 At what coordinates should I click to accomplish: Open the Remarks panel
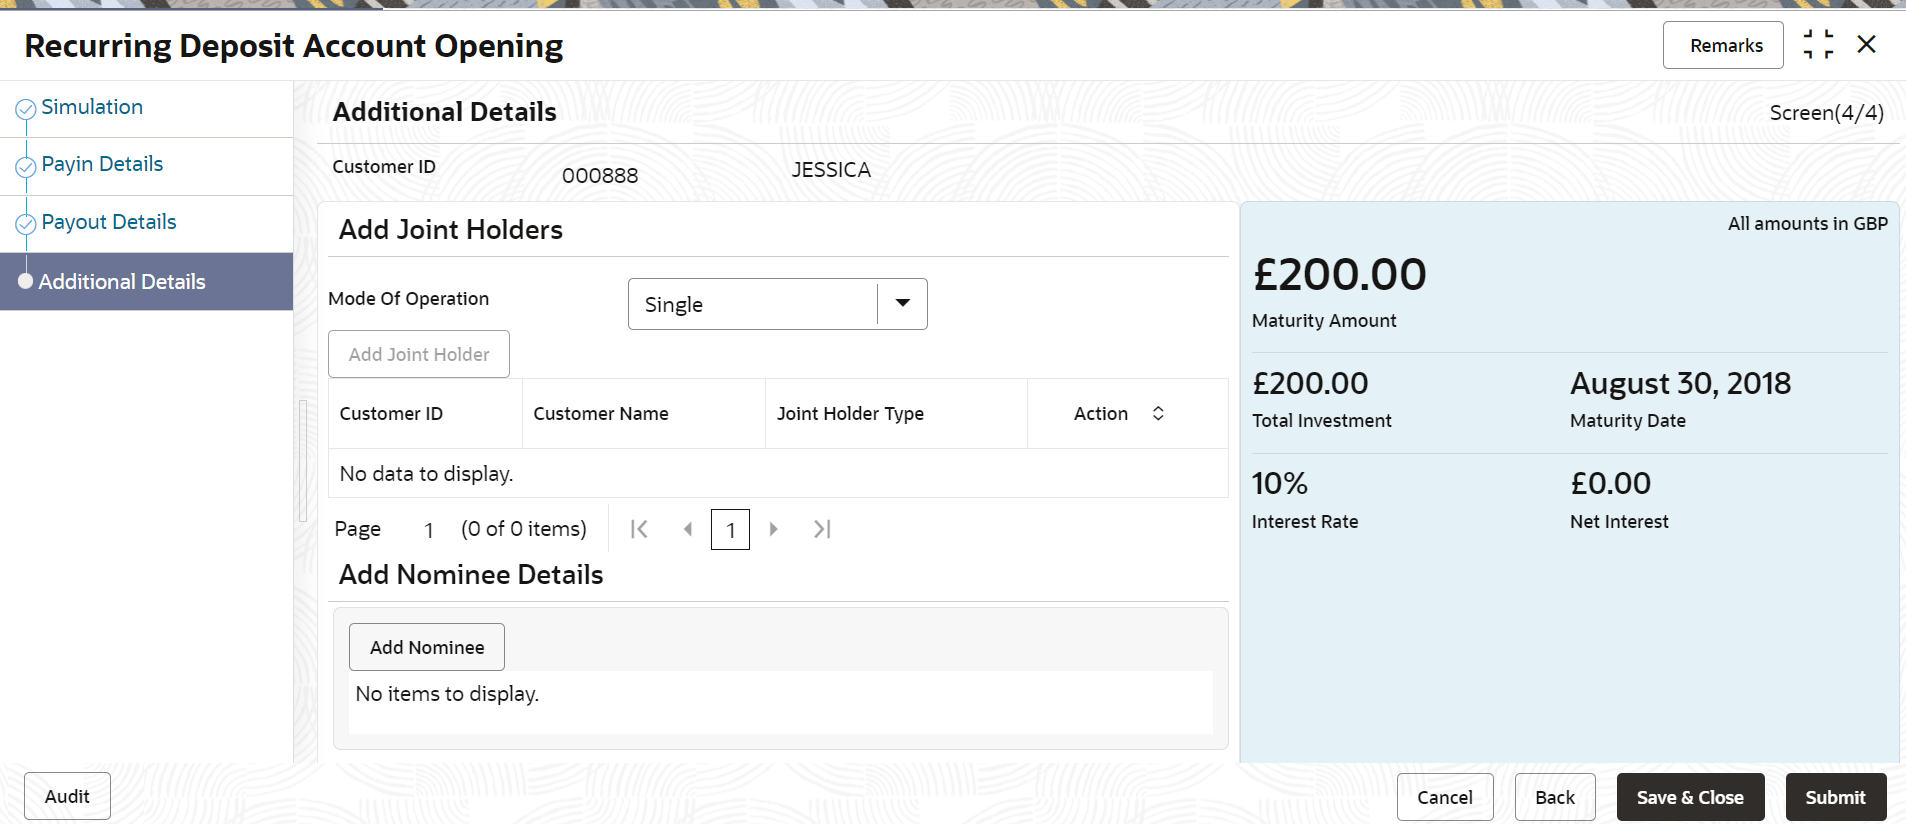[1726, 45]
